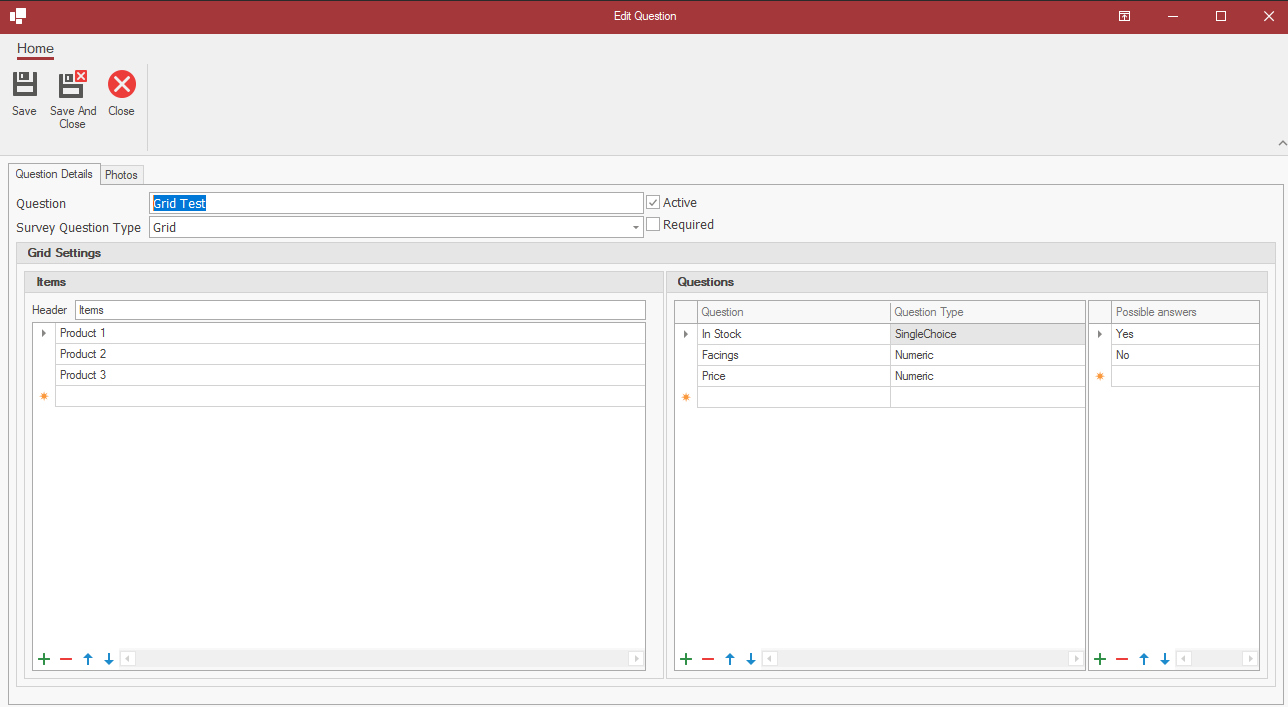Click row indicator arrow beside Yes answer
Screen dimensions: 1288x707
(x=1100, y=334)
